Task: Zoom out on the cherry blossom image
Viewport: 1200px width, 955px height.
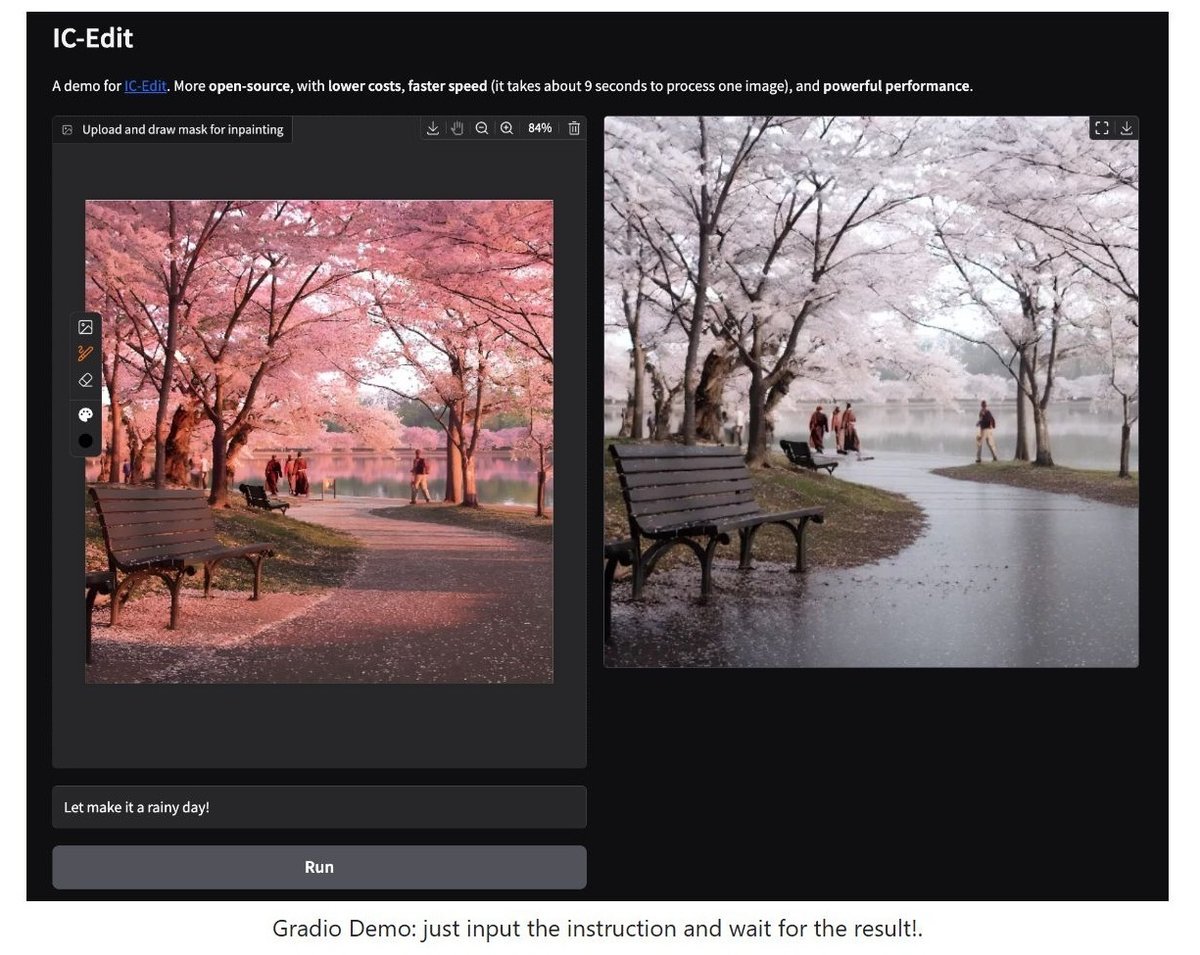Action: 482,128
